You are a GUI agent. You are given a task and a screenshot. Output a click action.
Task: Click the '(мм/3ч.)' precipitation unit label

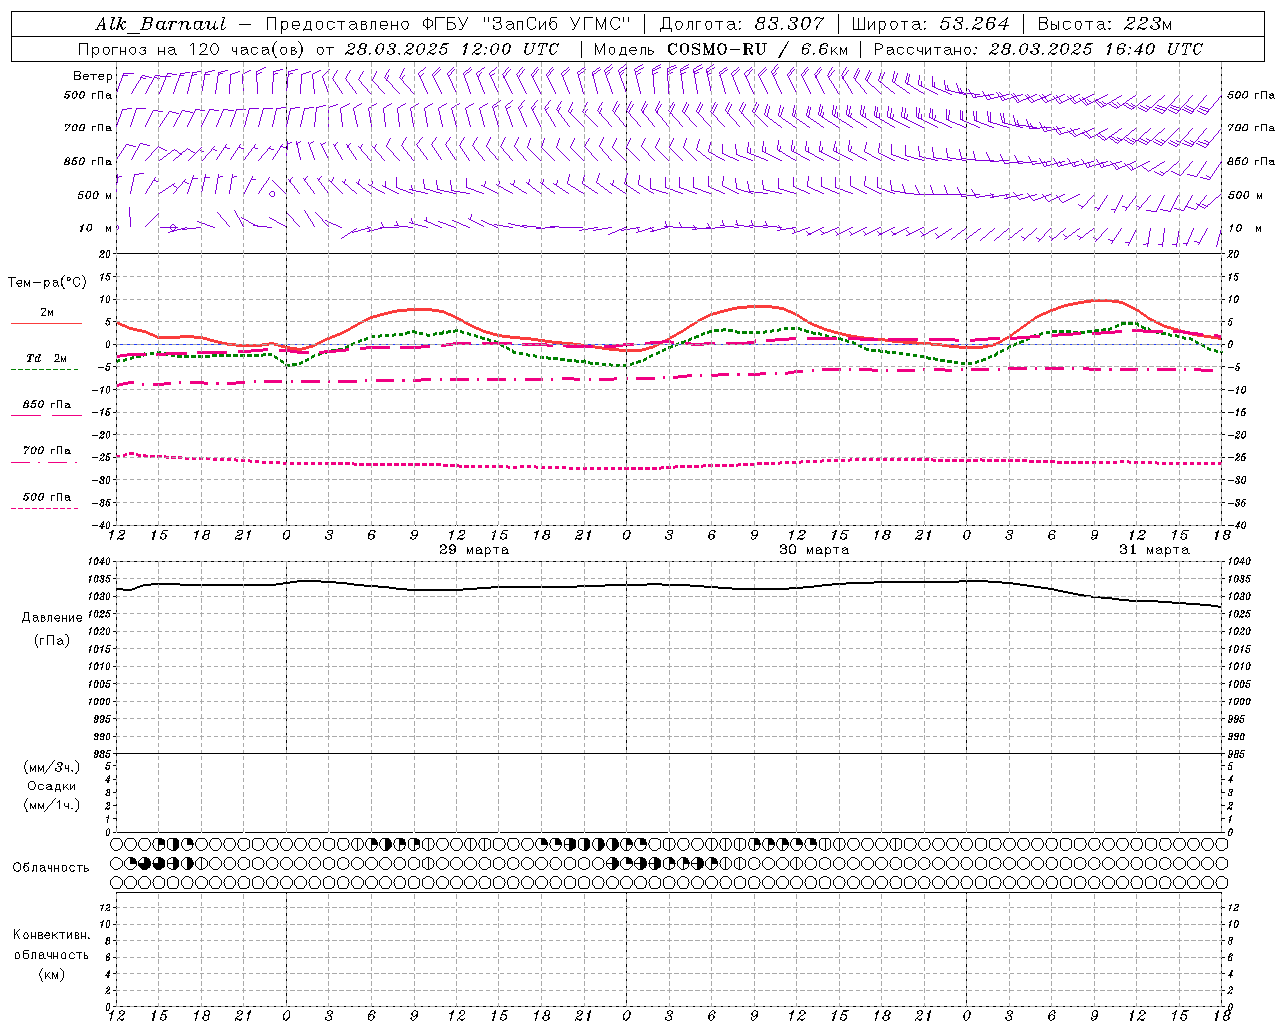click(52, 767)
